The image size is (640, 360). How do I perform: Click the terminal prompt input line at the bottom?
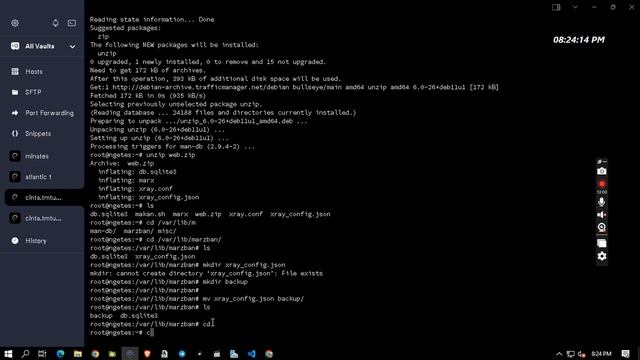click(122, 333)
